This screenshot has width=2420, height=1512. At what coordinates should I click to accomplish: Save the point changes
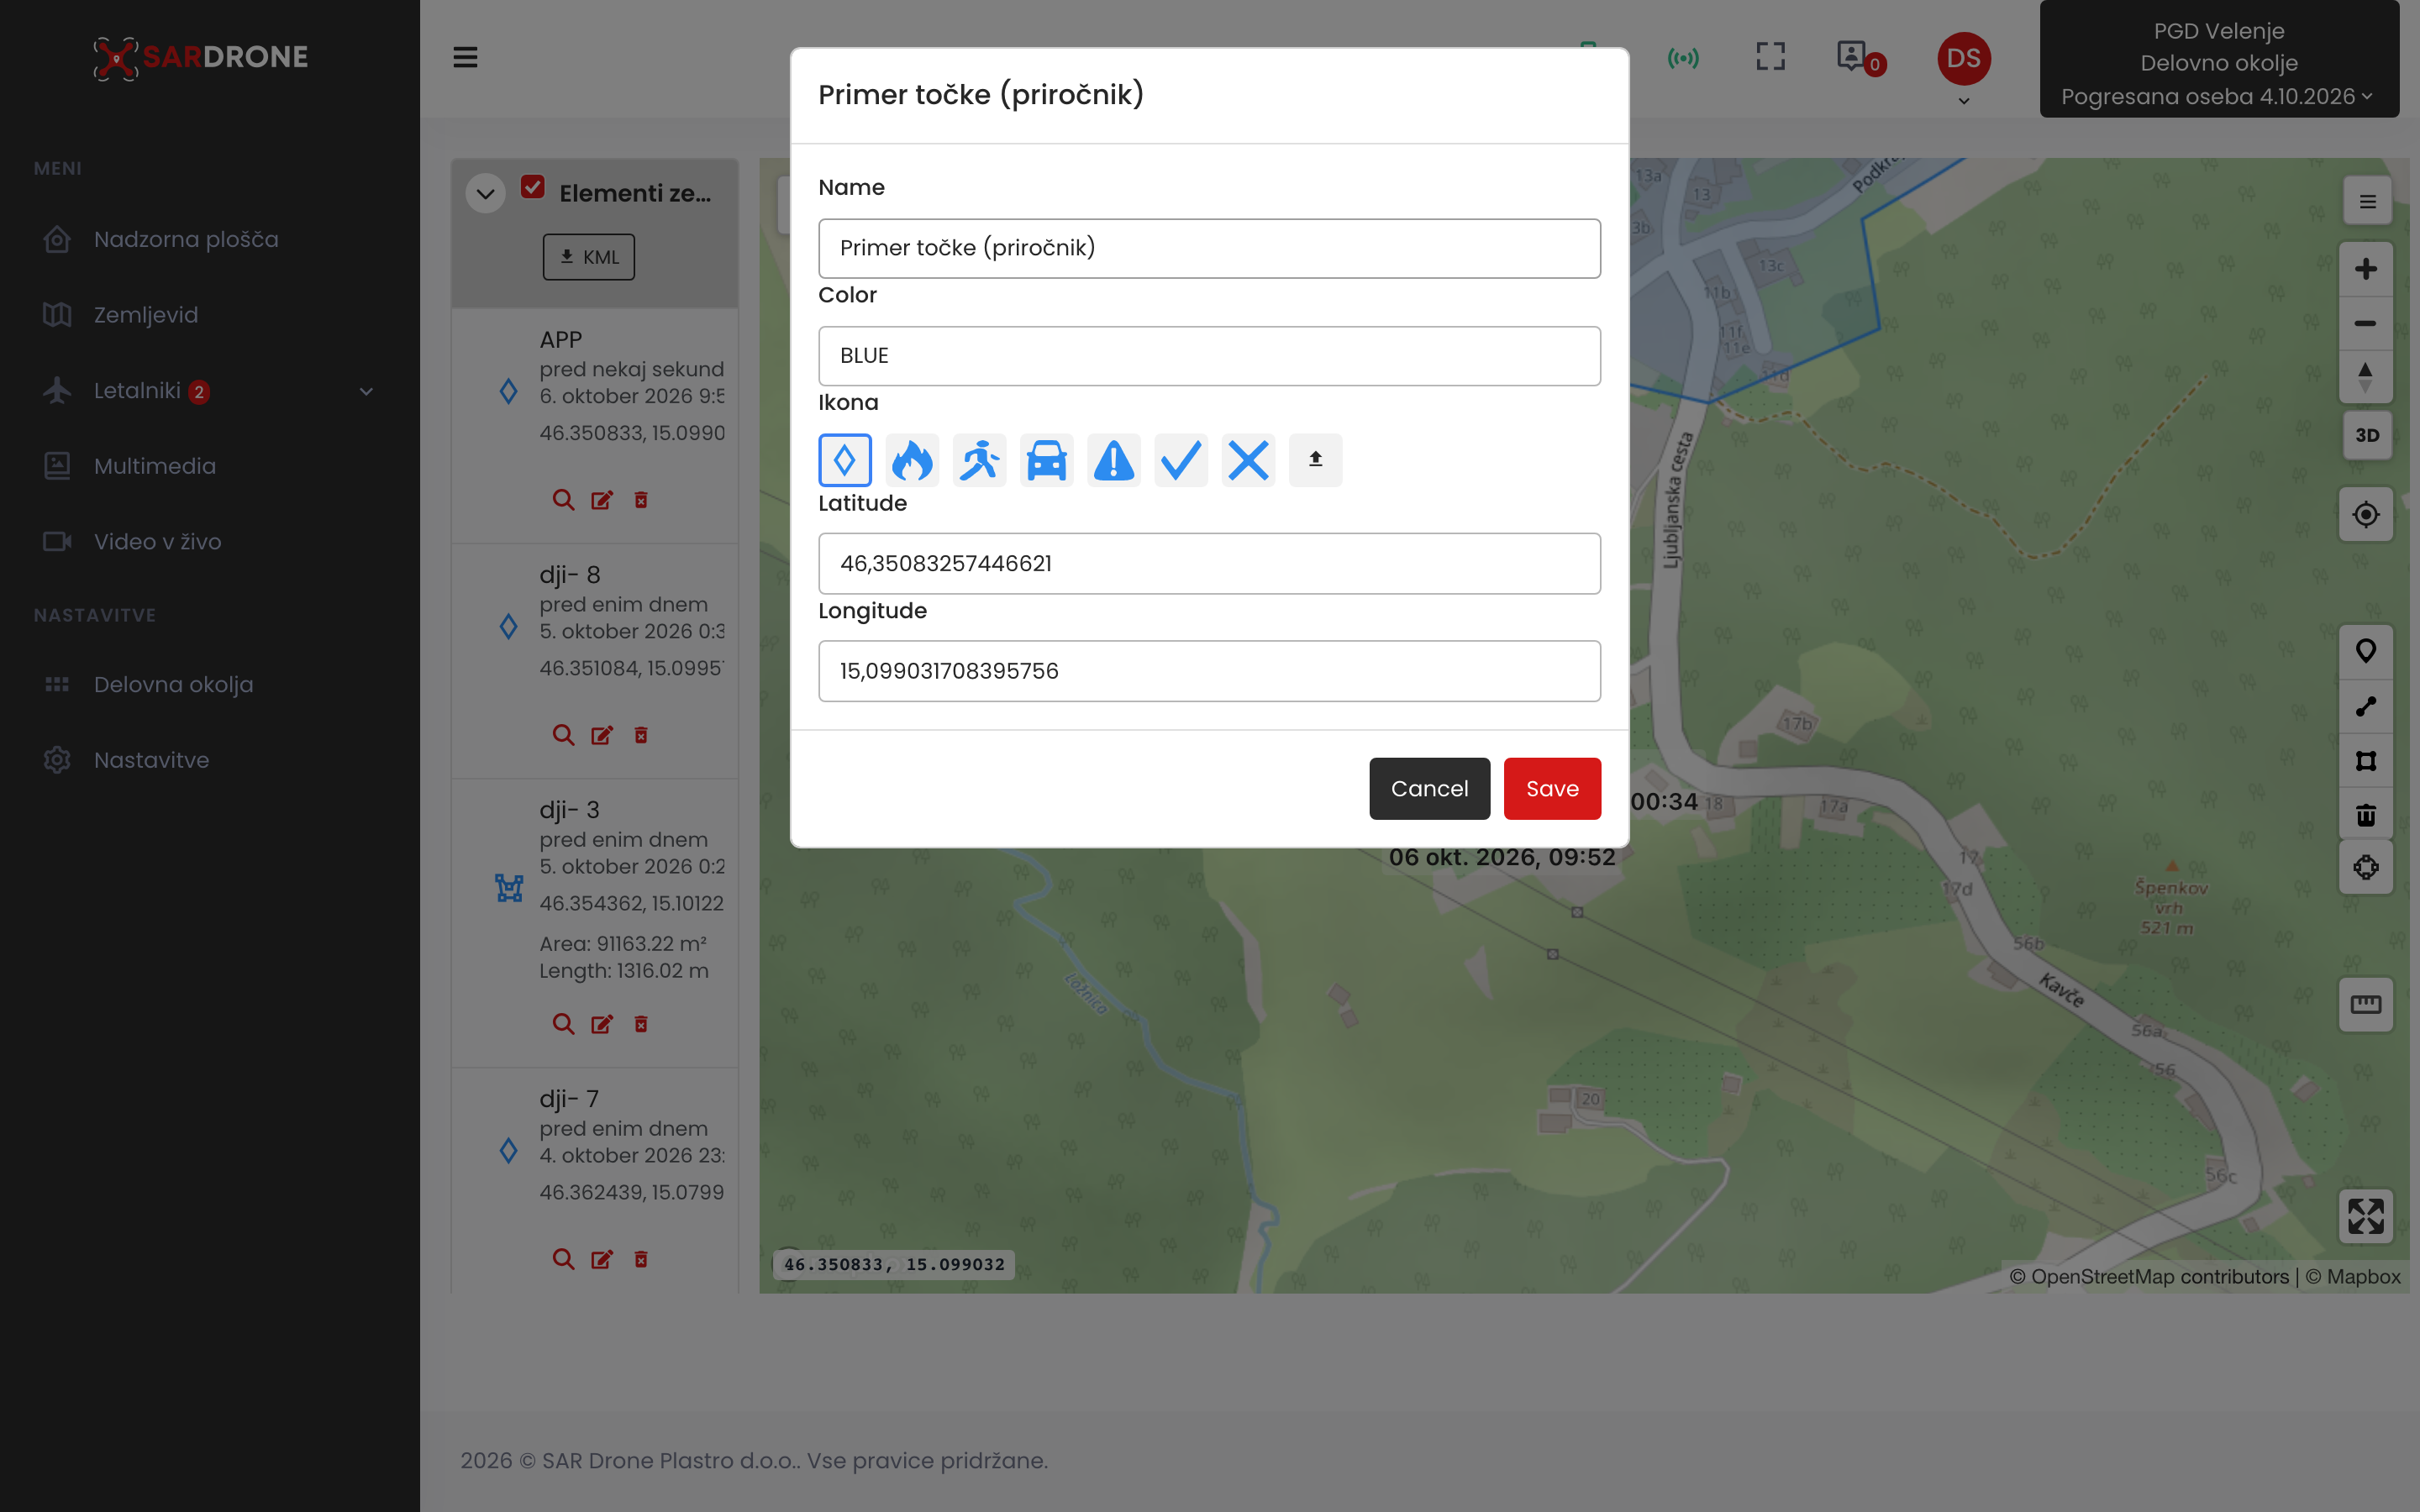[x=1552, y=789]
